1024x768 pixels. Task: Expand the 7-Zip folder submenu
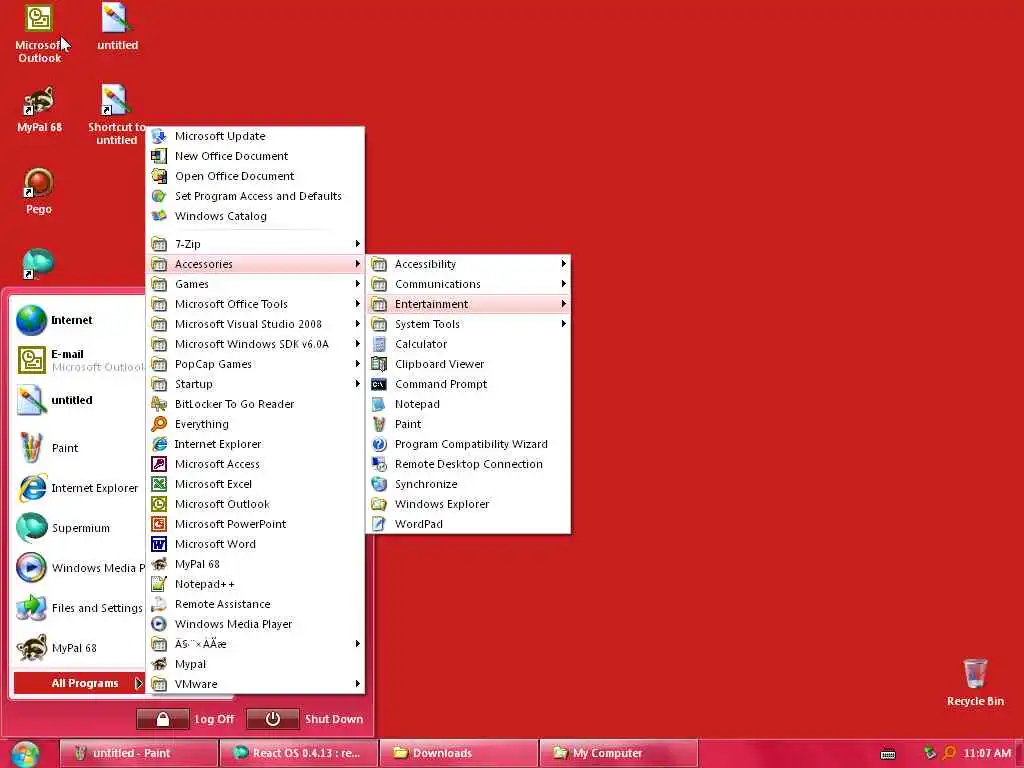point(255,244)
